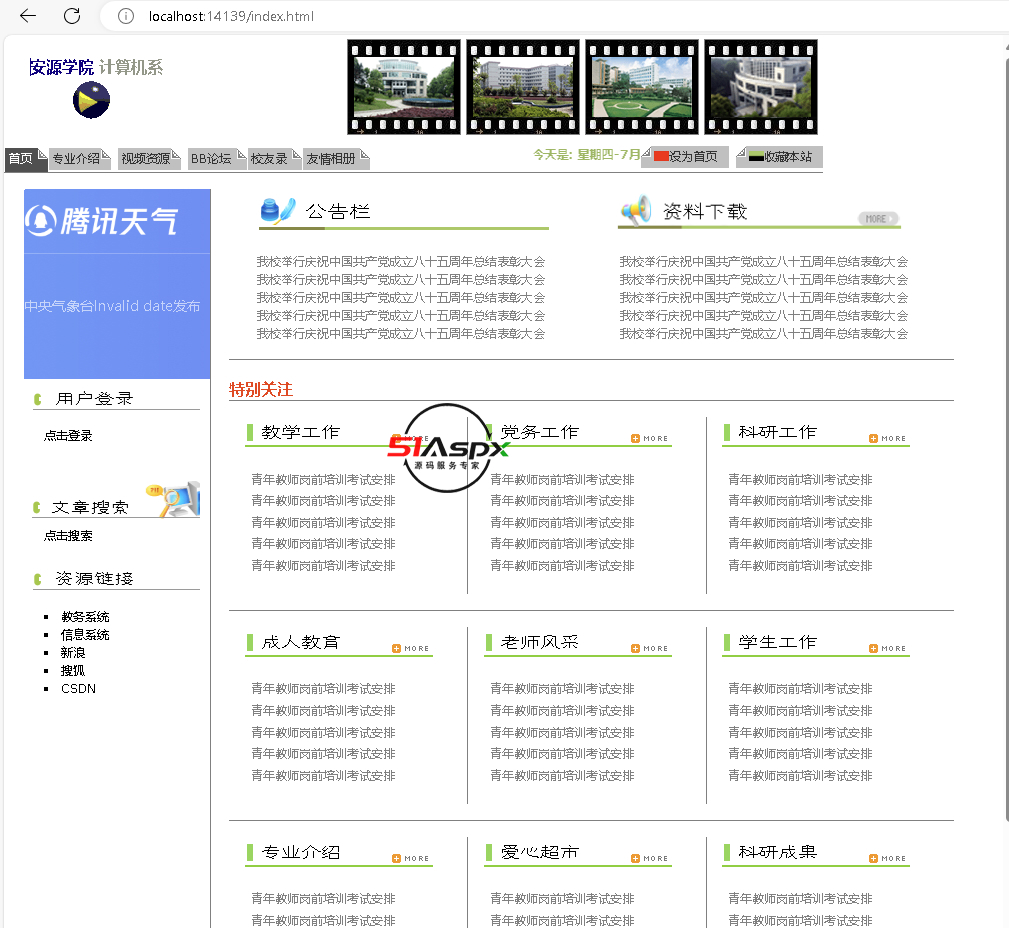Open third article under 老师风采
The width and height of the screenshot is (1009, 928).
562,732
